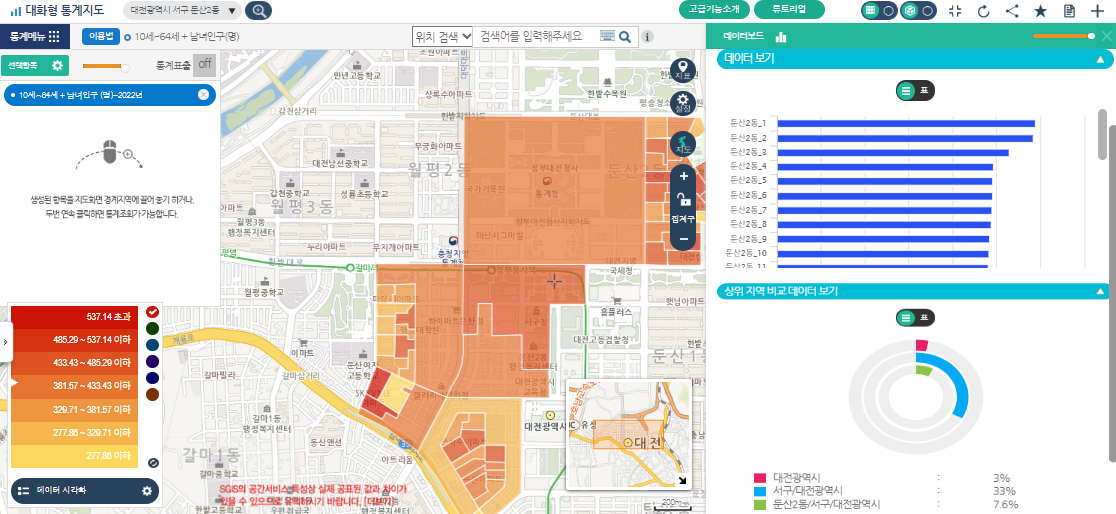Collapse the 상위 지역 비교 데이터 보기 section

[1100, 292]
